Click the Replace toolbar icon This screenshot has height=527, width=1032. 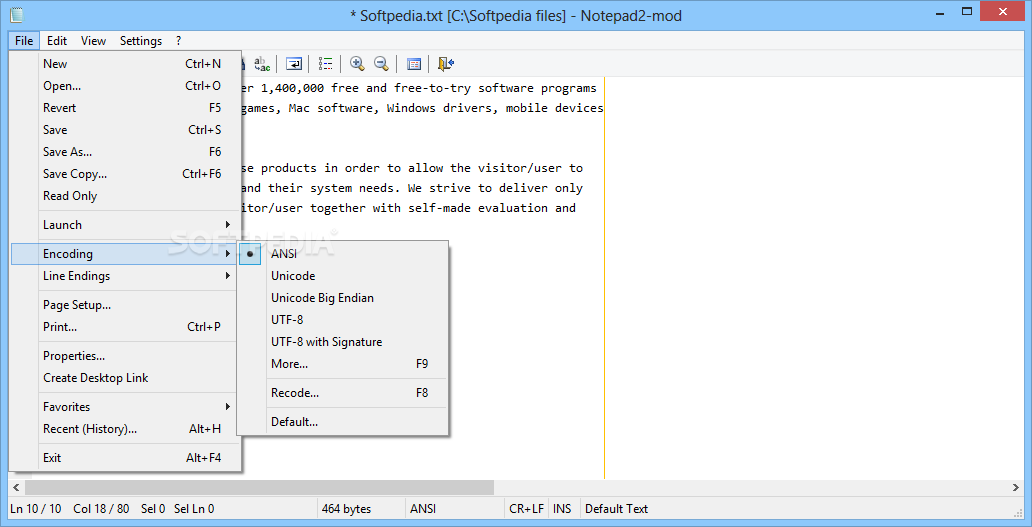click(x=263, y=63)
